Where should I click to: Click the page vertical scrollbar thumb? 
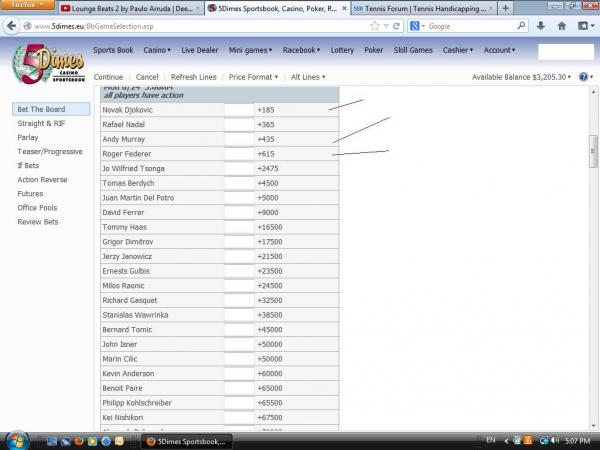pyautogui.click(x=592, y=153)
